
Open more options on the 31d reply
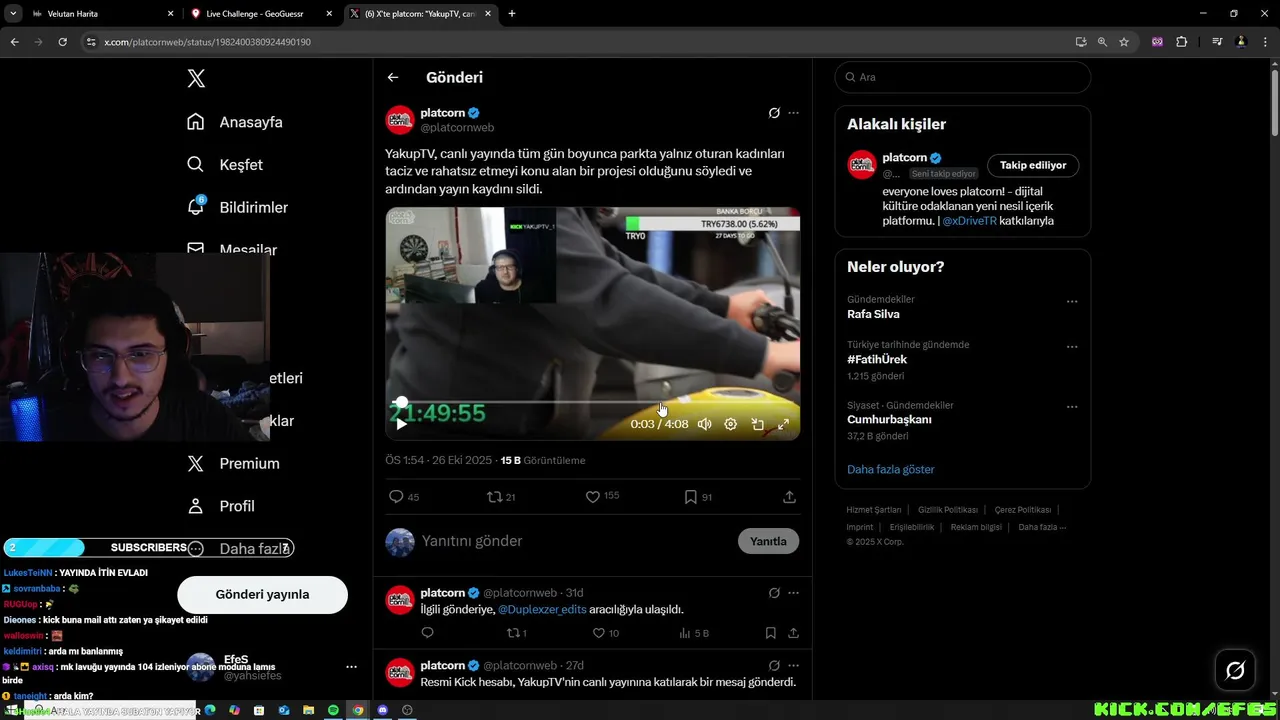coord(793,593)
